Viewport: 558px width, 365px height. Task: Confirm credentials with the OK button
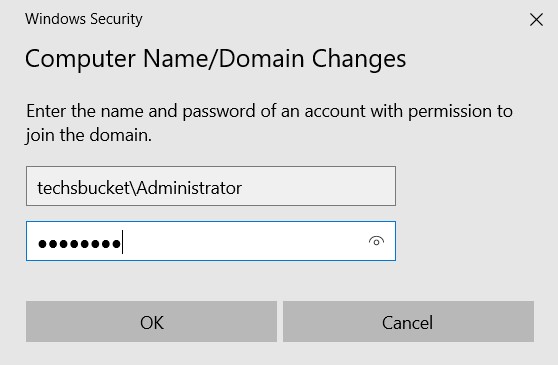[x=151, y=322]
